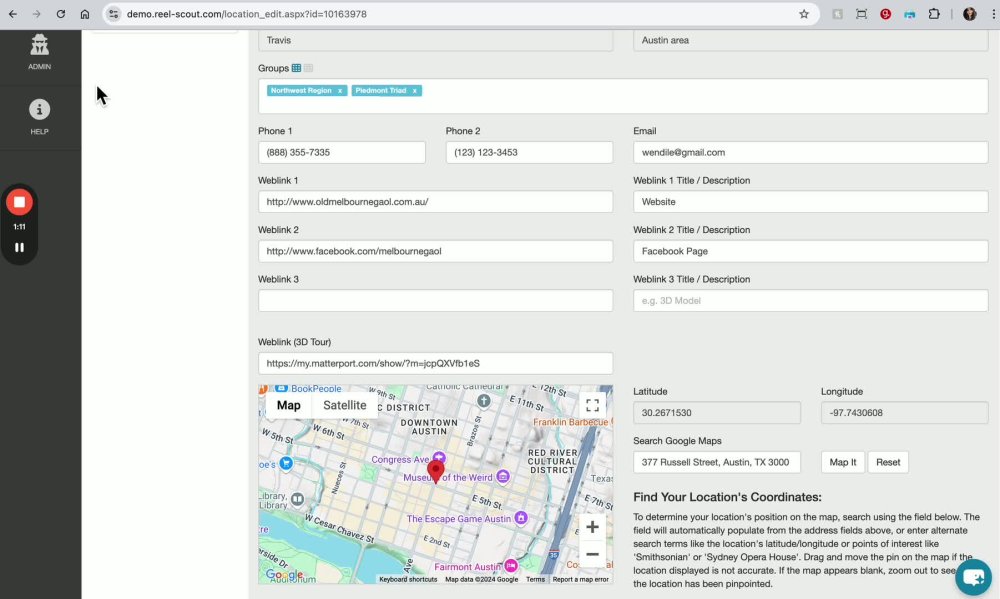Open the chat support widget

click(972, 577)
